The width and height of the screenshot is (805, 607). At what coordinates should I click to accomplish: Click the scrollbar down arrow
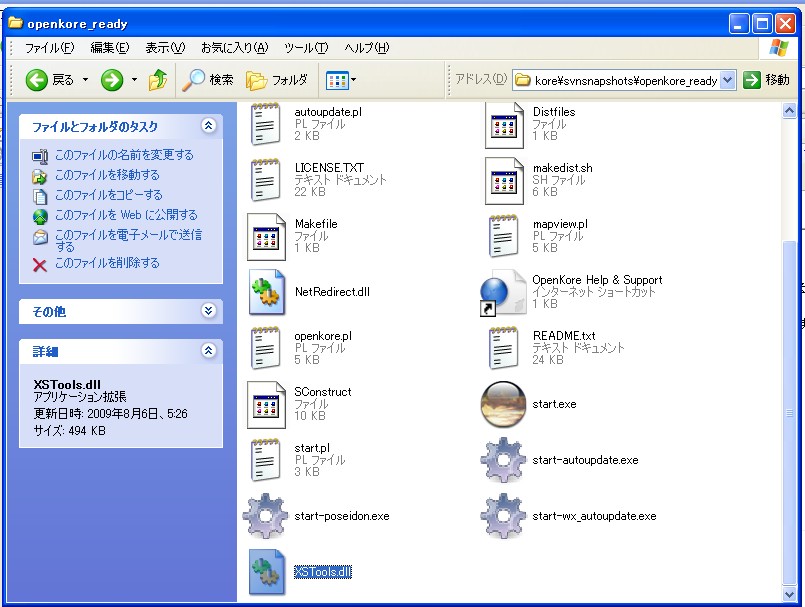pyautogui.click(x=790, y=594)
